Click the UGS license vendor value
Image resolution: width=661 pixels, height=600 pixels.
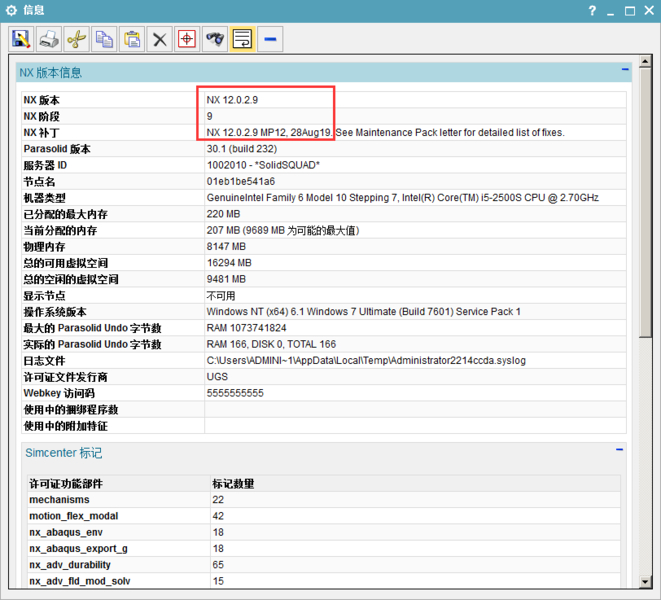click(x=217, y=377)
